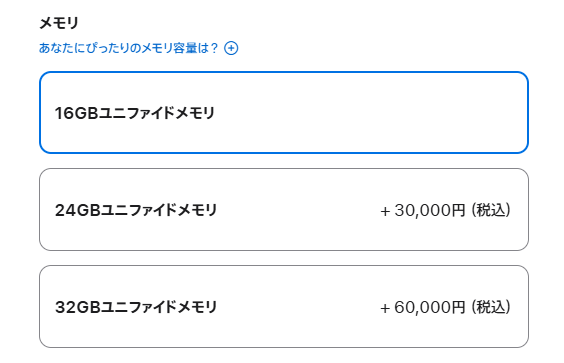The width and height of the screenshot is (564, 363).
Task: Click the 16GBユニファイドメモリ label text
Action: click(x=135, y=113)
